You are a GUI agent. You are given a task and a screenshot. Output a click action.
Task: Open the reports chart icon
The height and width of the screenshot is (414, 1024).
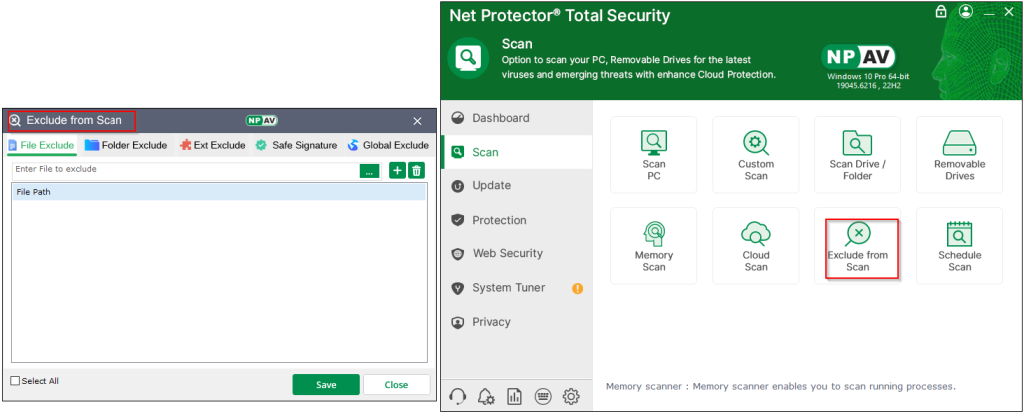point(515,396)
